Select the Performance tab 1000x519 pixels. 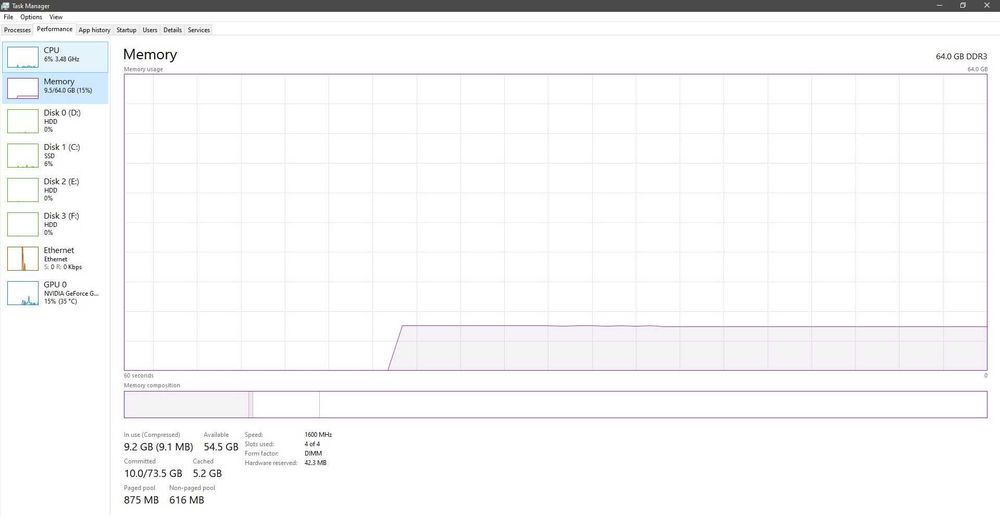point(54,29)
